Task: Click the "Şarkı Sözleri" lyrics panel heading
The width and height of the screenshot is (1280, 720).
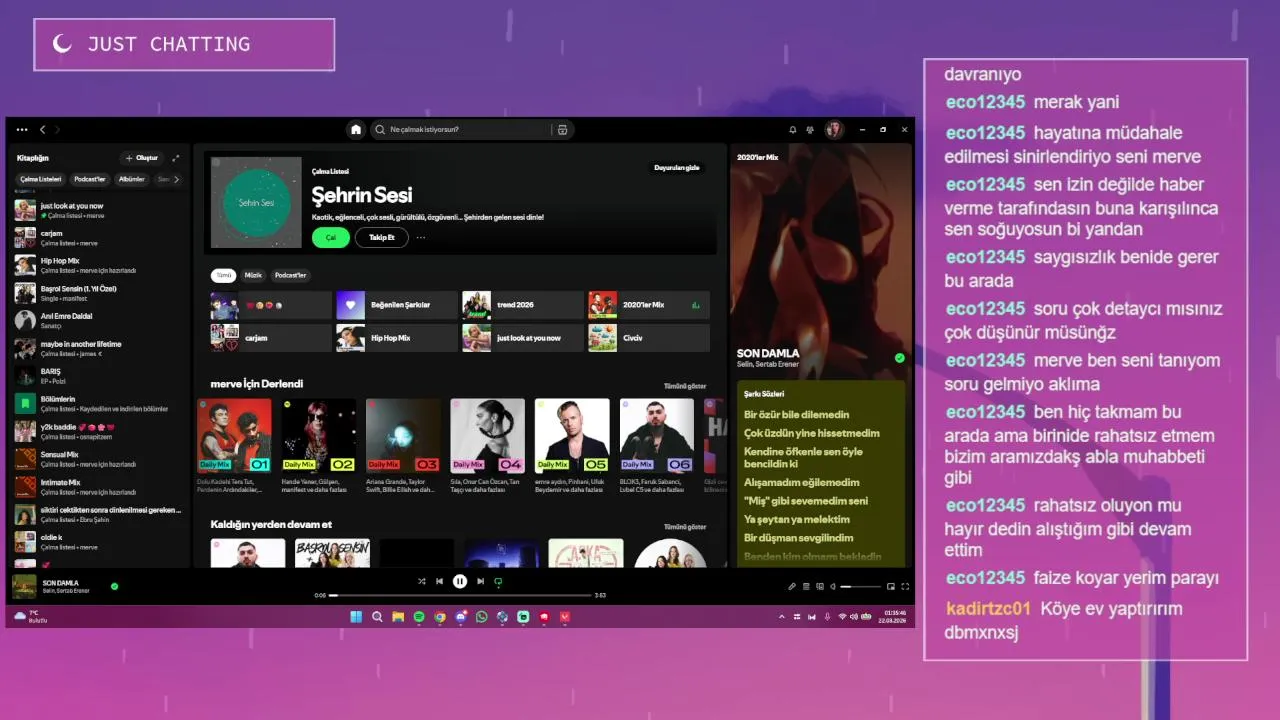Action: pyautogui.click(x=764, y=394)
